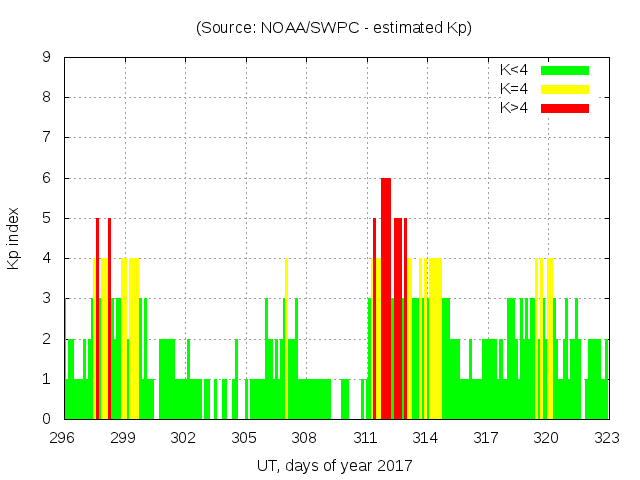Viewport: 640px width, 480px height.
Task: Click the x-axis tick label 305
Action: pos(244,437)
